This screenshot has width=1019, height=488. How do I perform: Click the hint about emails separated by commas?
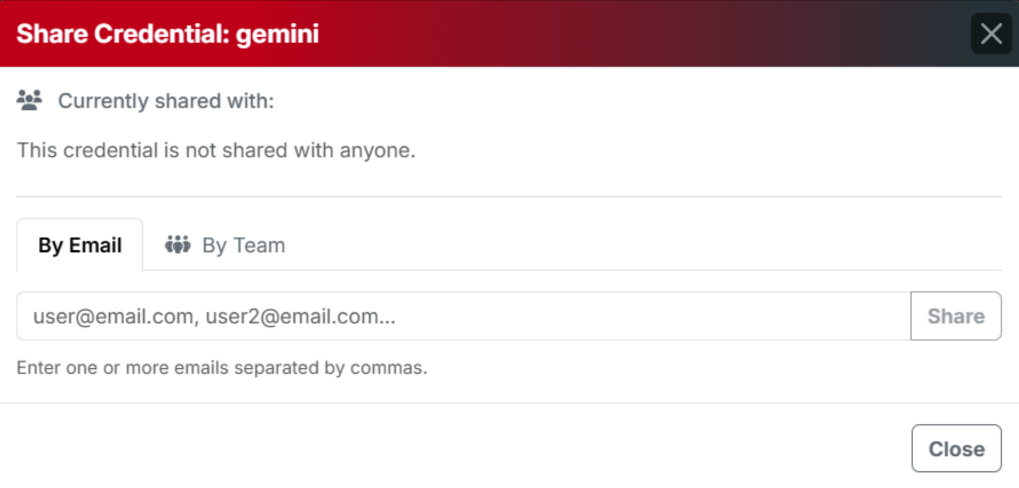[222, 368]
